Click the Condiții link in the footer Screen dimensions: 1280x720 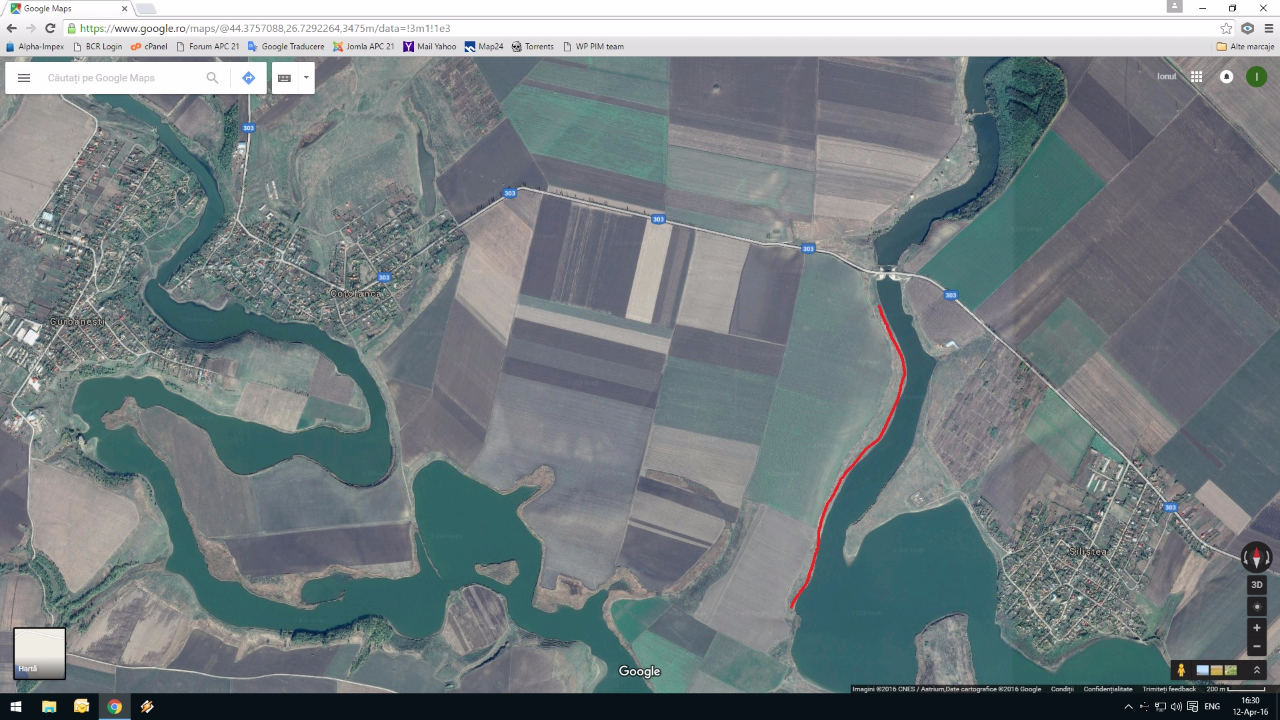(1062, 689)
